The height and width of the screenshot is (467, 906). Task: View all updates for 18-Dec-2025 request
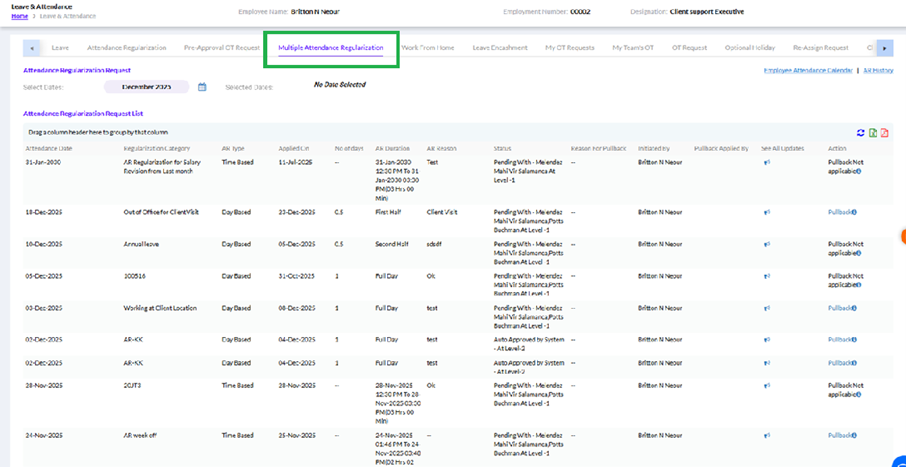click(767, 212)
